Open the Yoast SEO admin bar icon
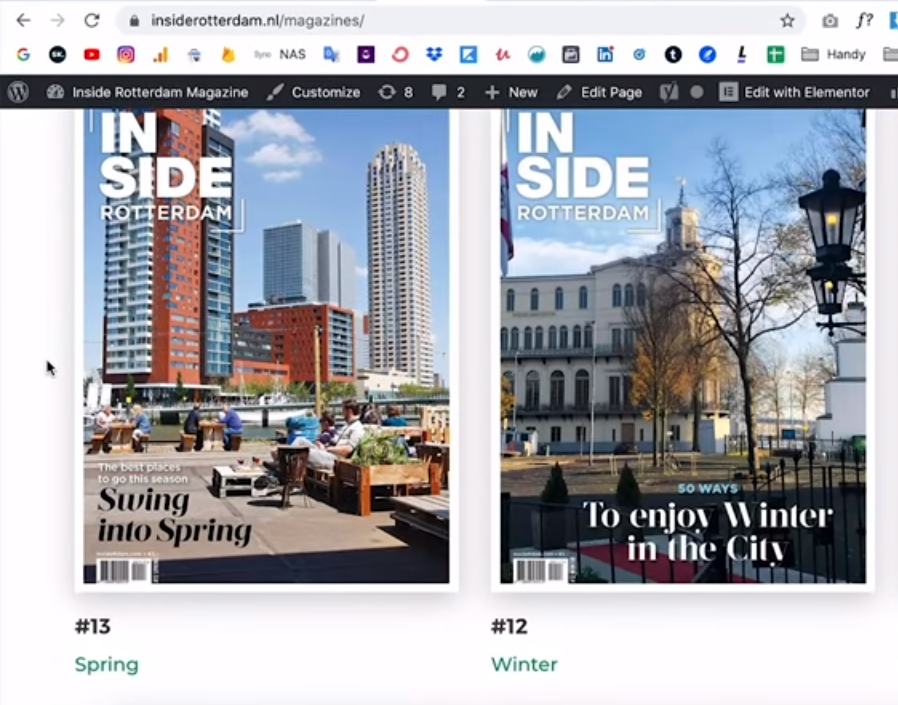 pyautogui.click(x=669, y=92)
